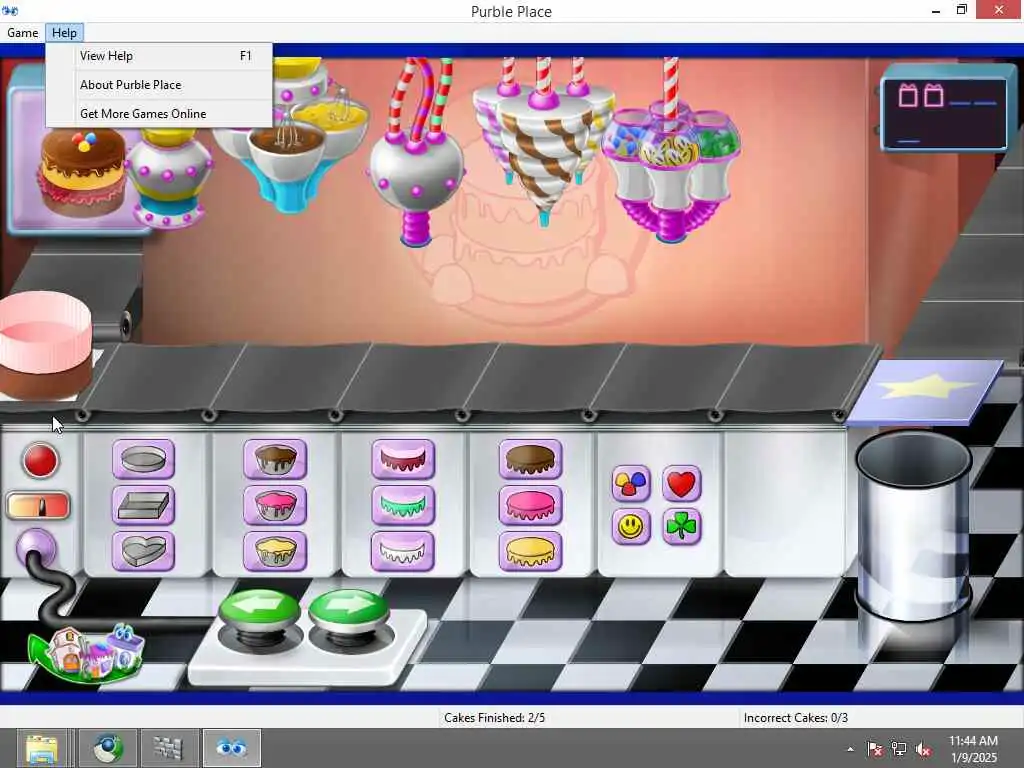Select the round cake pan
1024x768 pixels.
point(144,459)
